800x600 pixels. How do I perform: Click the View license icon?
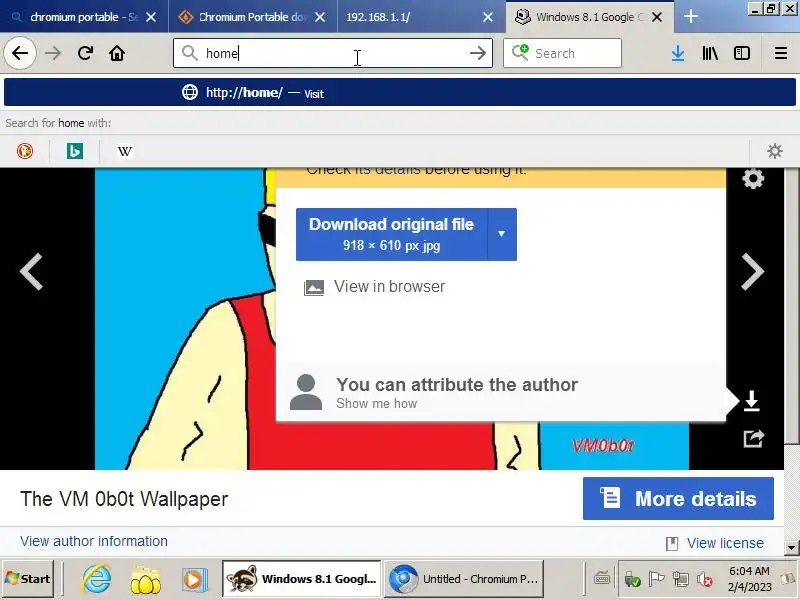pos(672,543)
